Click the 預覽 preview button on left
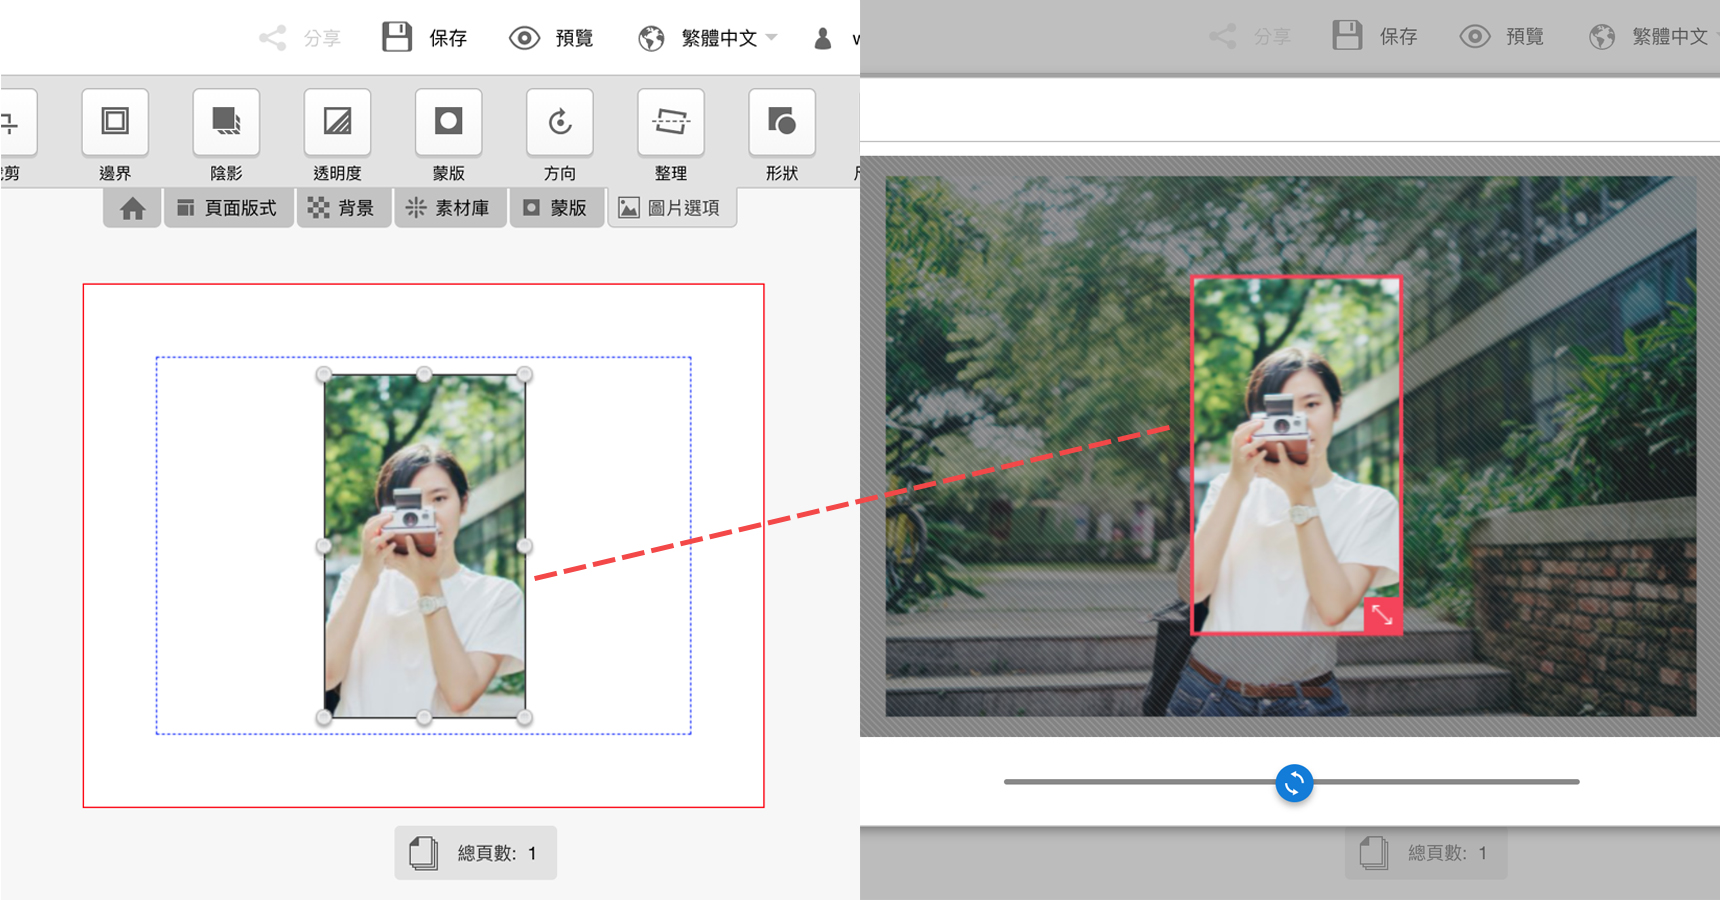The height and width of the screenshot is (900, 1720). click(551, 38)
